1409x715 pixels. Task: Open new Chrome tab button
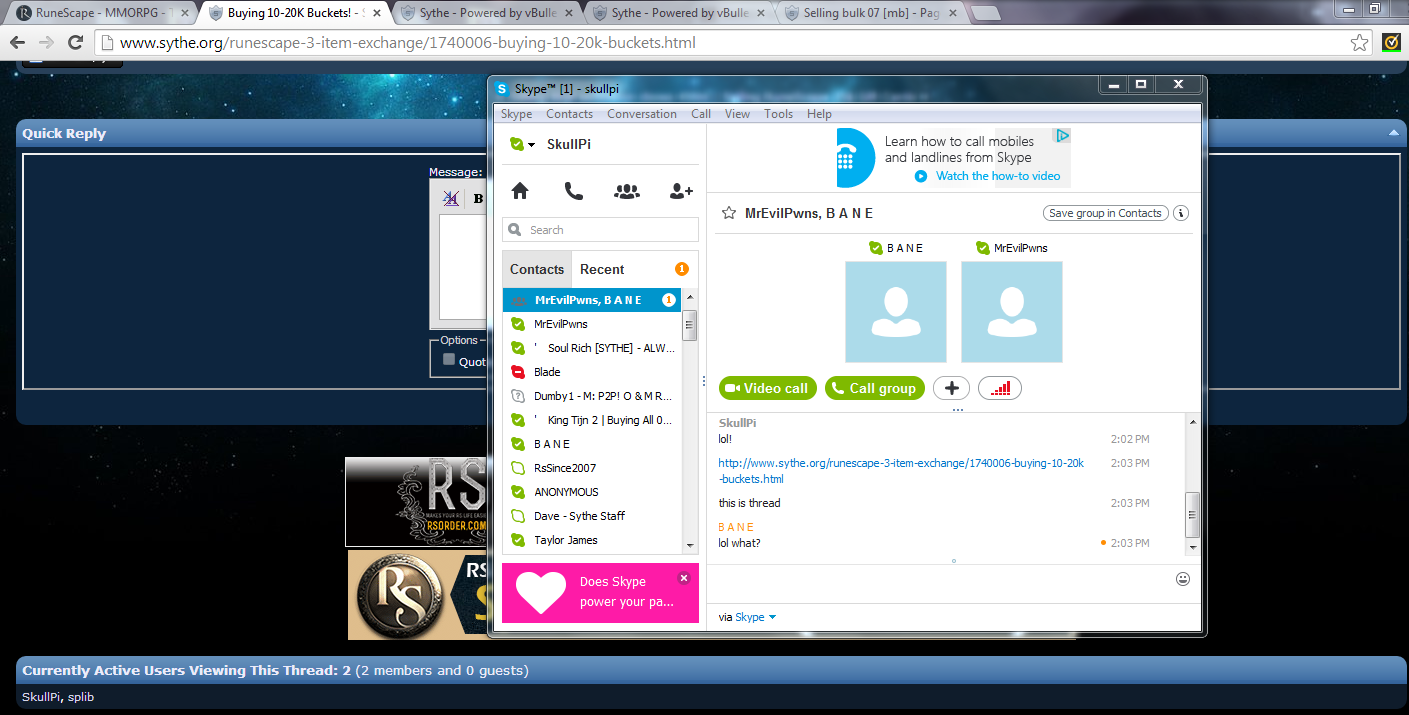(x=985, y=14)
